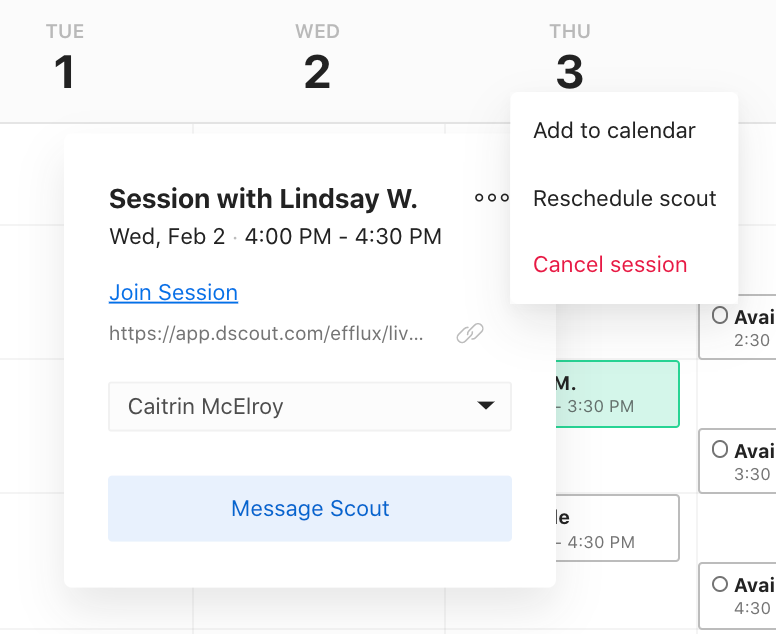The height and width of the screenshot is (634, 776).
Task: Click the three-dot more options icon
Action: [x=491, y=198]
